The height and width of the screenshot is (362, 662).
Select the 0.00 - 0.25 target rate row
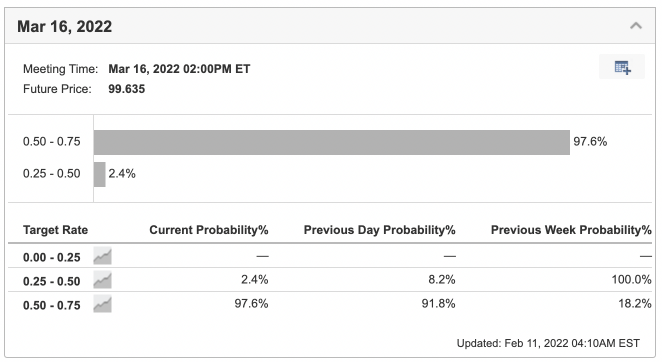pyautogui.click(x=330, y=256)
